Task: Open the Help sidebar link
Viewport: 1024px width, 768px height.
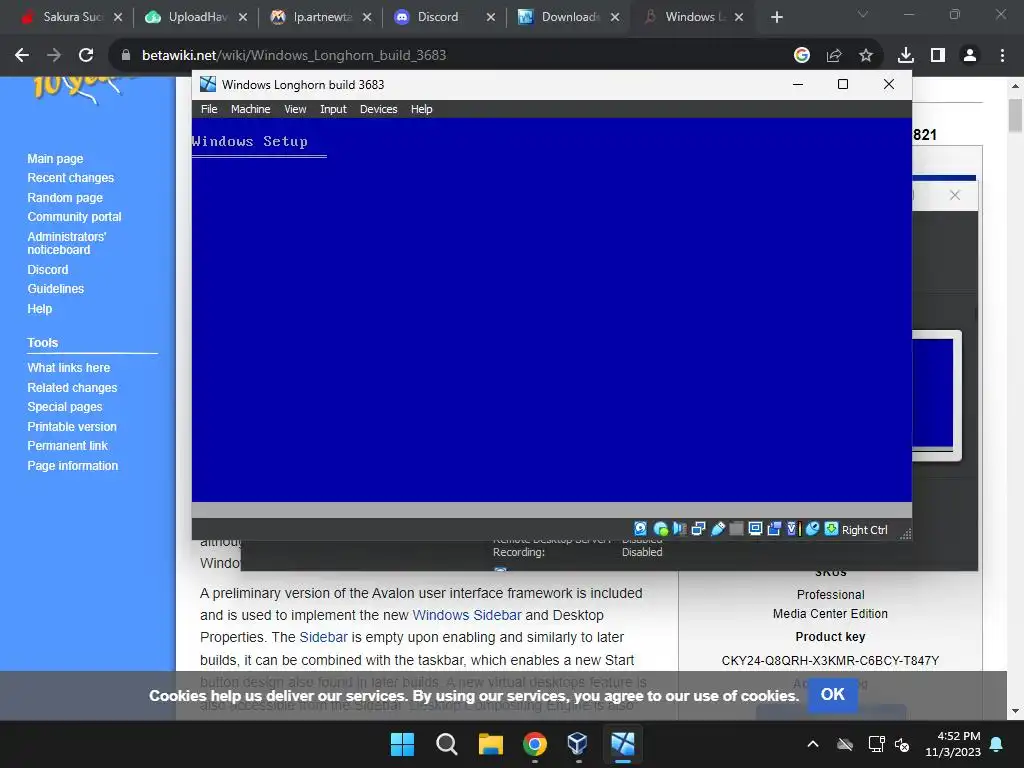Action: click(39, 308)
